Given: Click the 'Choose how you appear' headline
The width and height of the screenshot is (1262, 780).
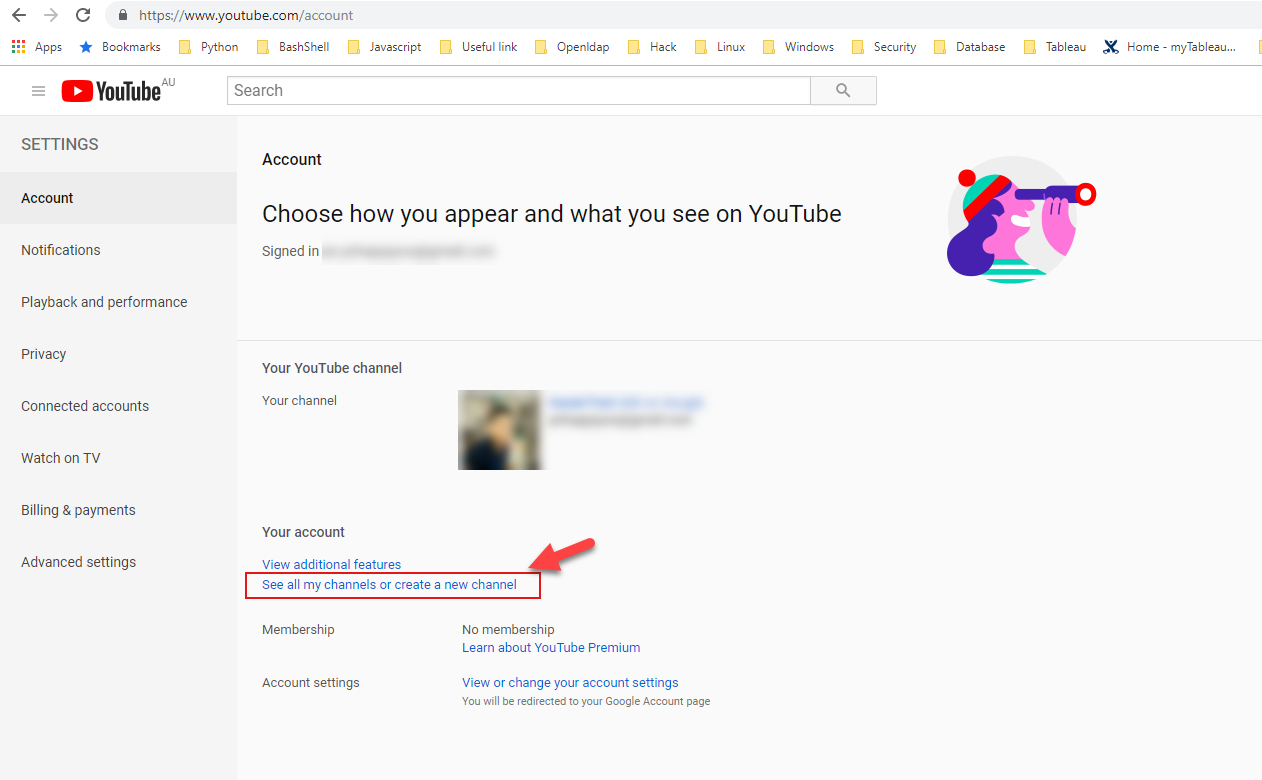Looking at the screenshot, I should tap(552, 214).
